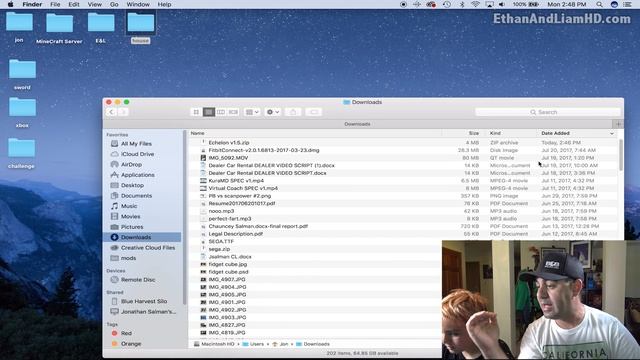Open Documents in sidebar
The width and height of the screenshot is (640, 360).
tap(136, 196)
